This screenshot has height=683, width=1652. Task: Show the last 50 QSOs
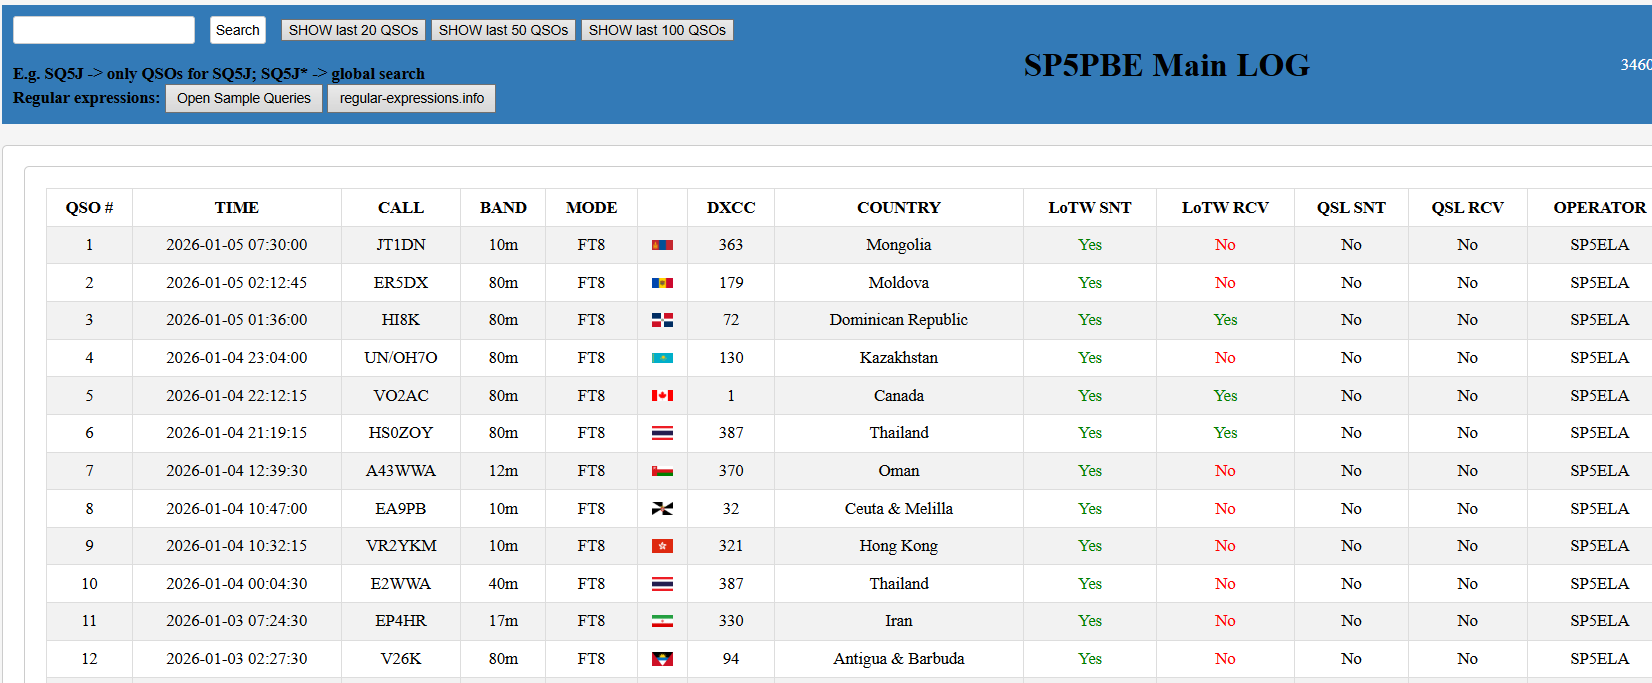point(503,30)
